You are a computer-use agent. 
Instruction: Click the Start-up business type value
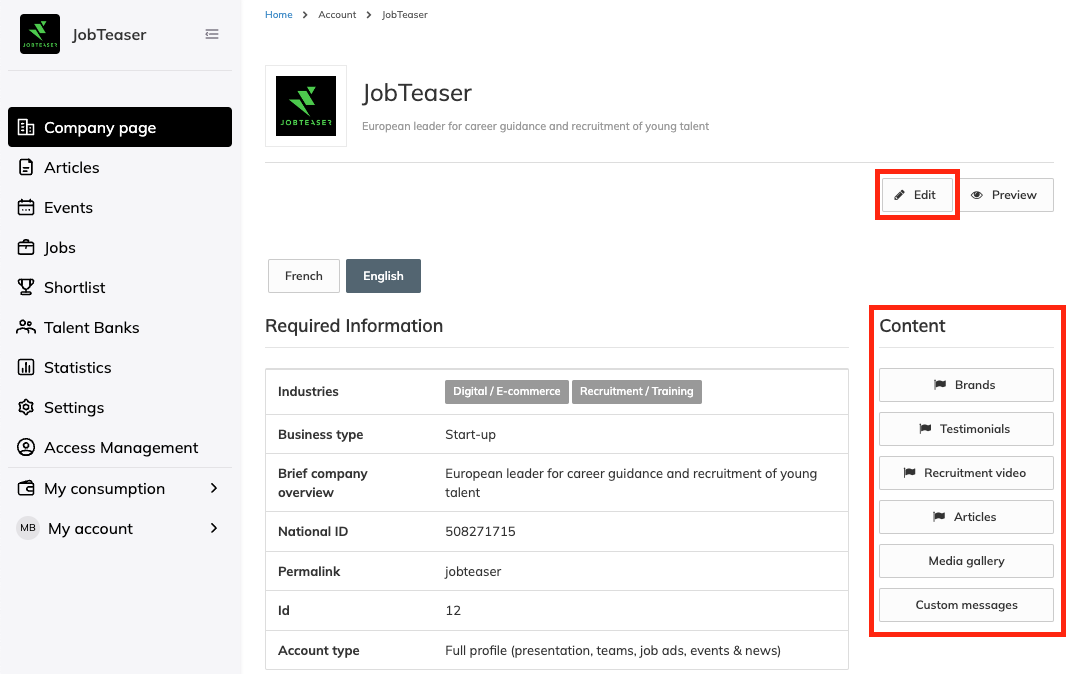click(x=471, y=434)
